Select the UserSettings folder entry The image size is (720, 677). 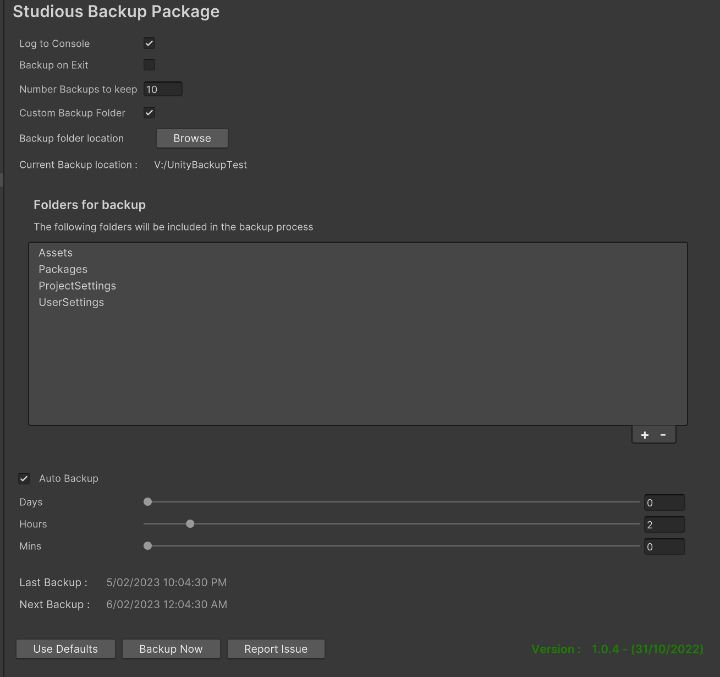pos(71,302)
